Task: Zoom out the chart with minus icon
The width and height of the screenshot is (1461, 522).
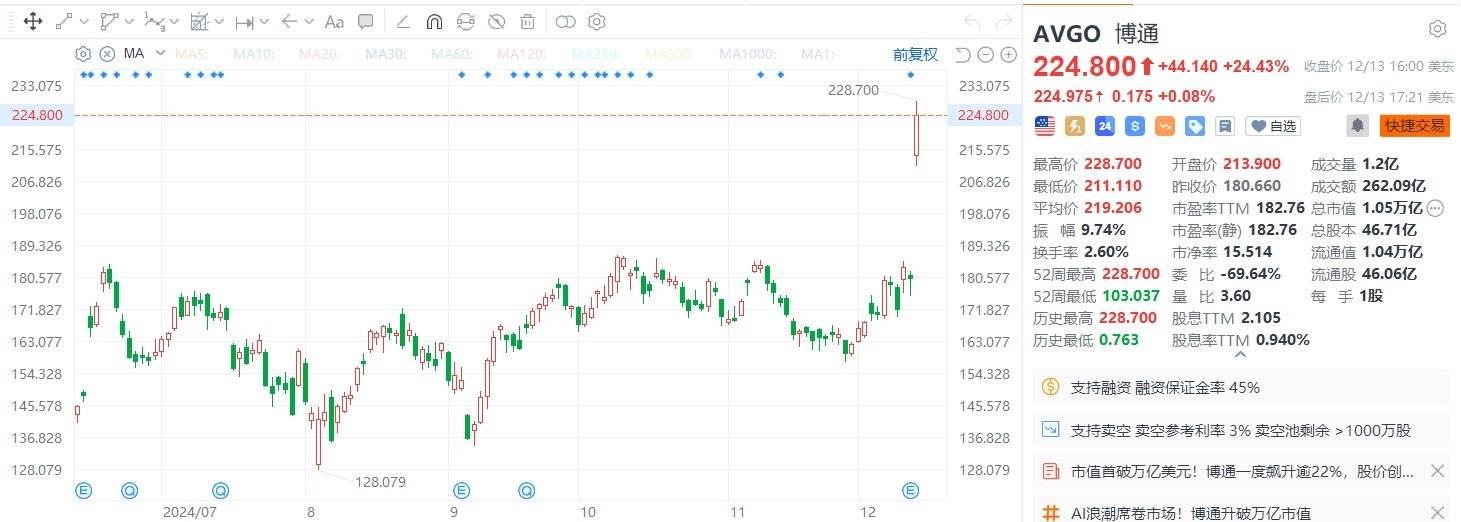Action: pyautogui.click(x=985, y=54)
